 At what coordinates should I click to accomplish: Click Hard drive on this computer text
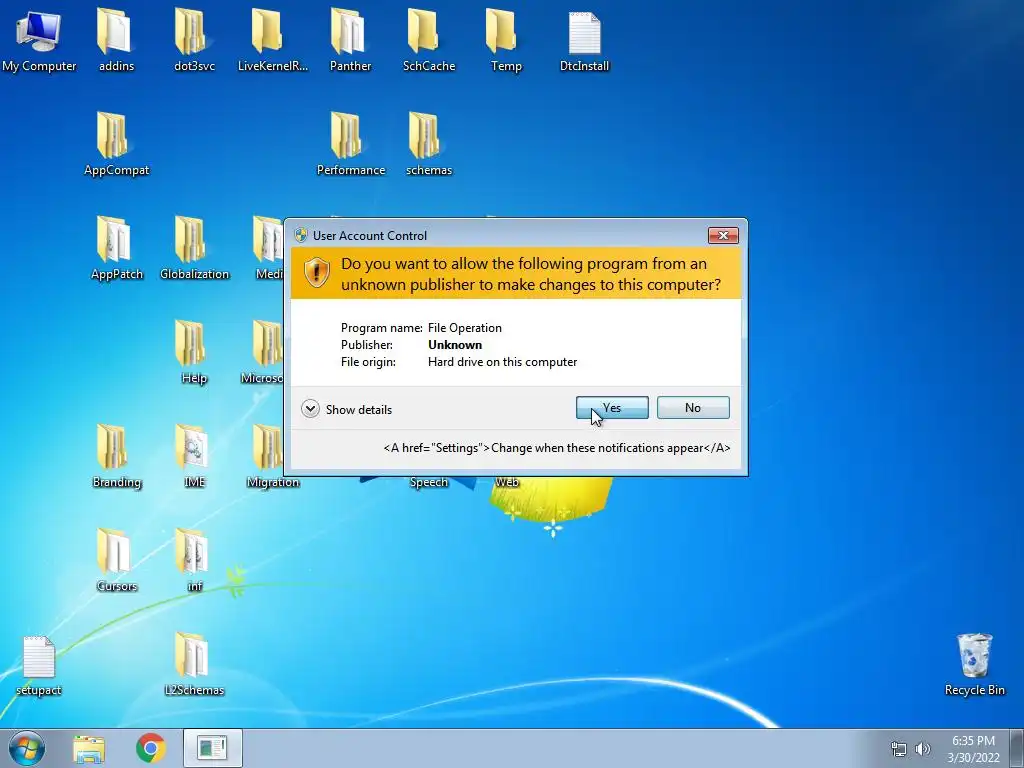click(502, 362)
